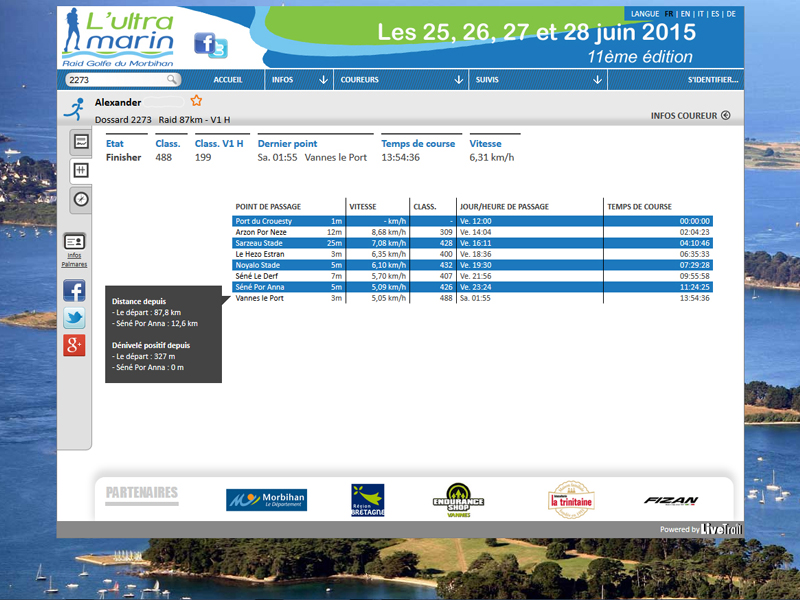Open Infos Palmares ID card icon

[x=74, y=242]
